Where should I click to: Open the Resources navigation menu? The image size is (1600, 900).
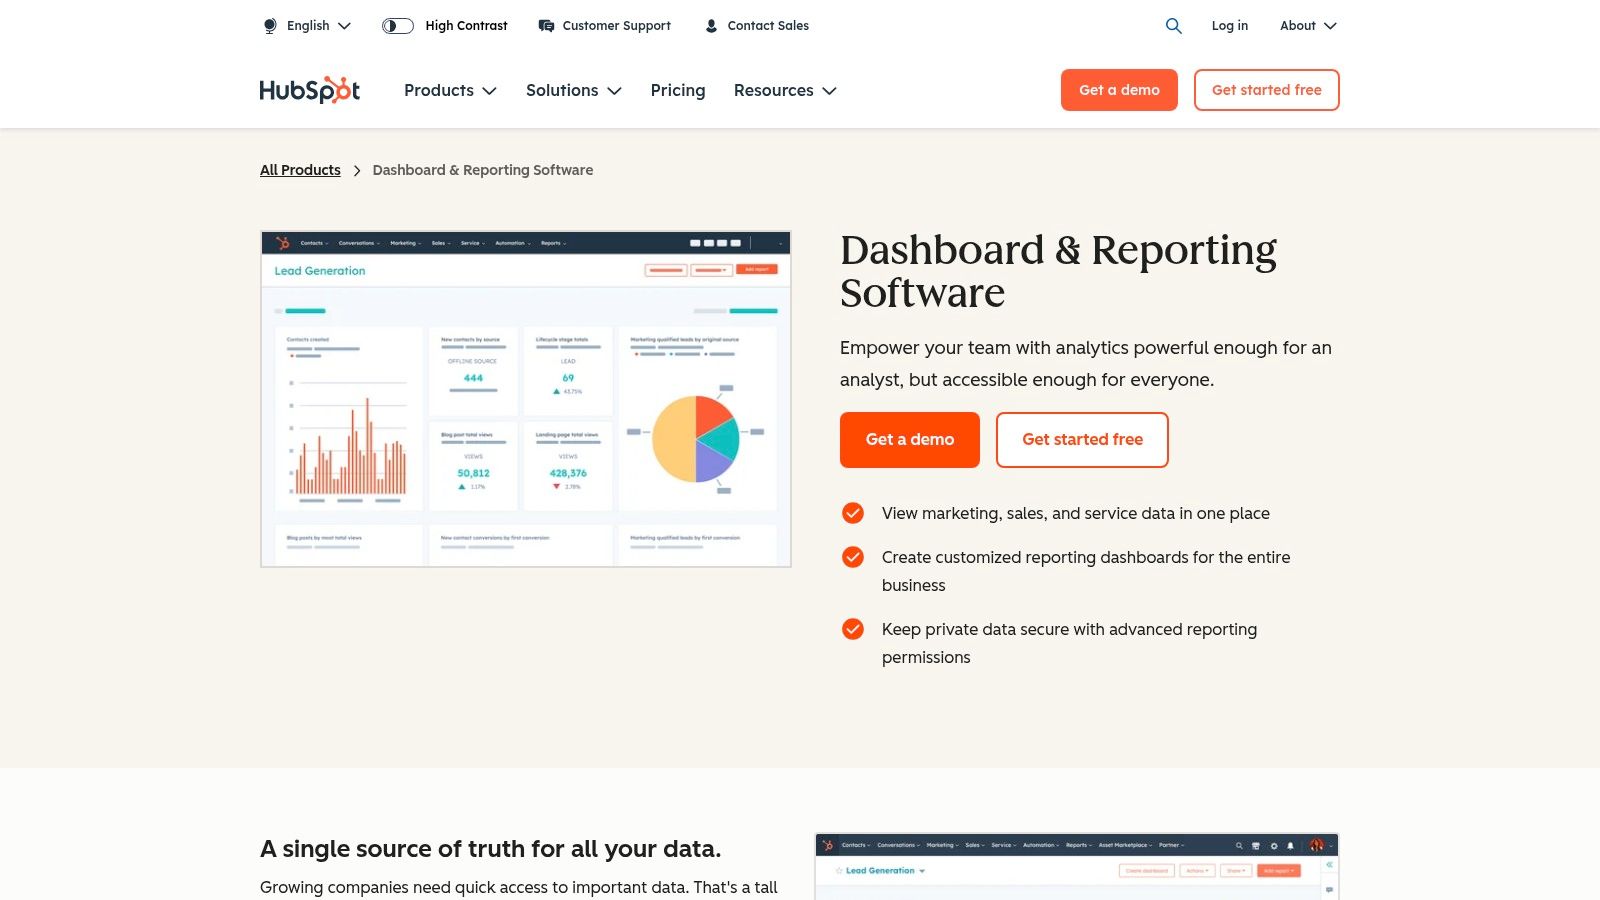pos(784,90)
